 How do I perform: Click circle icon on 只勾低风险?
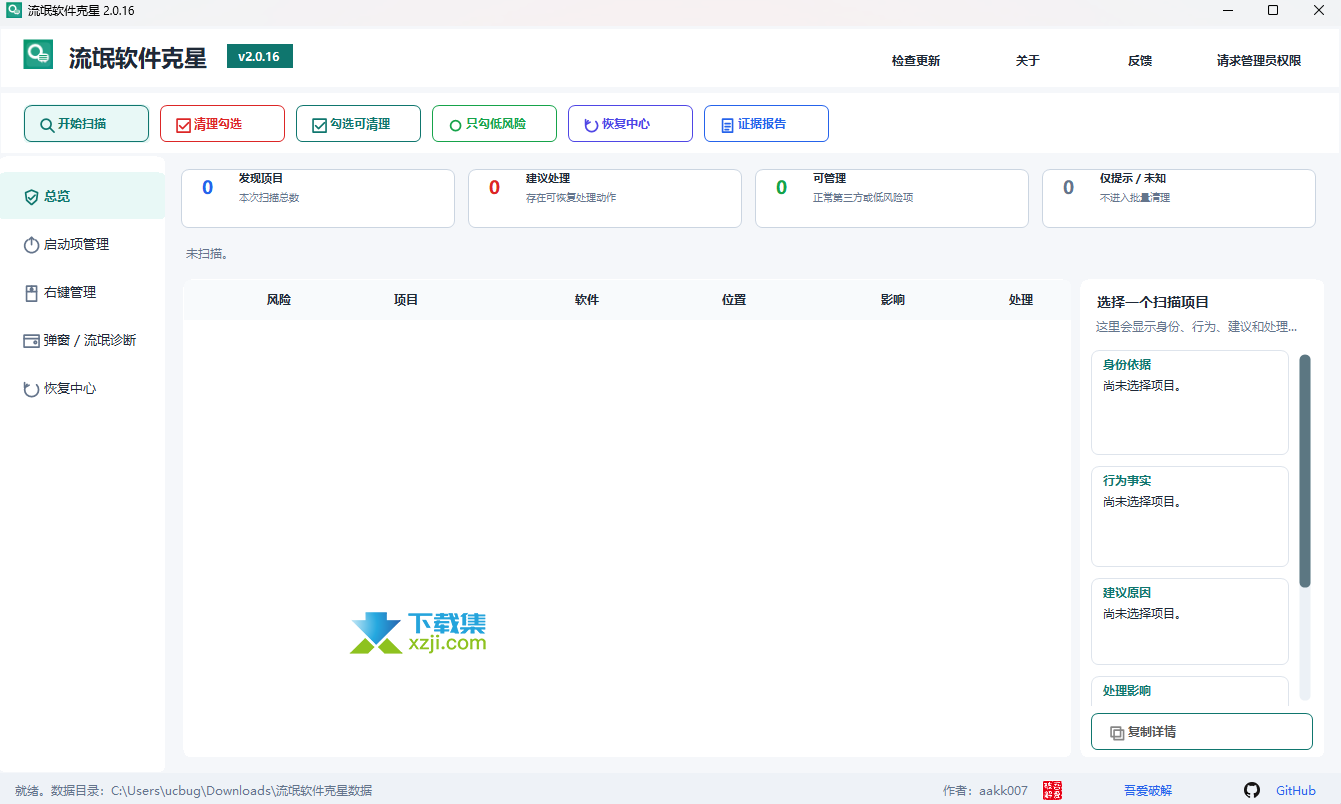pyautogui.click(x=455, y=125)
